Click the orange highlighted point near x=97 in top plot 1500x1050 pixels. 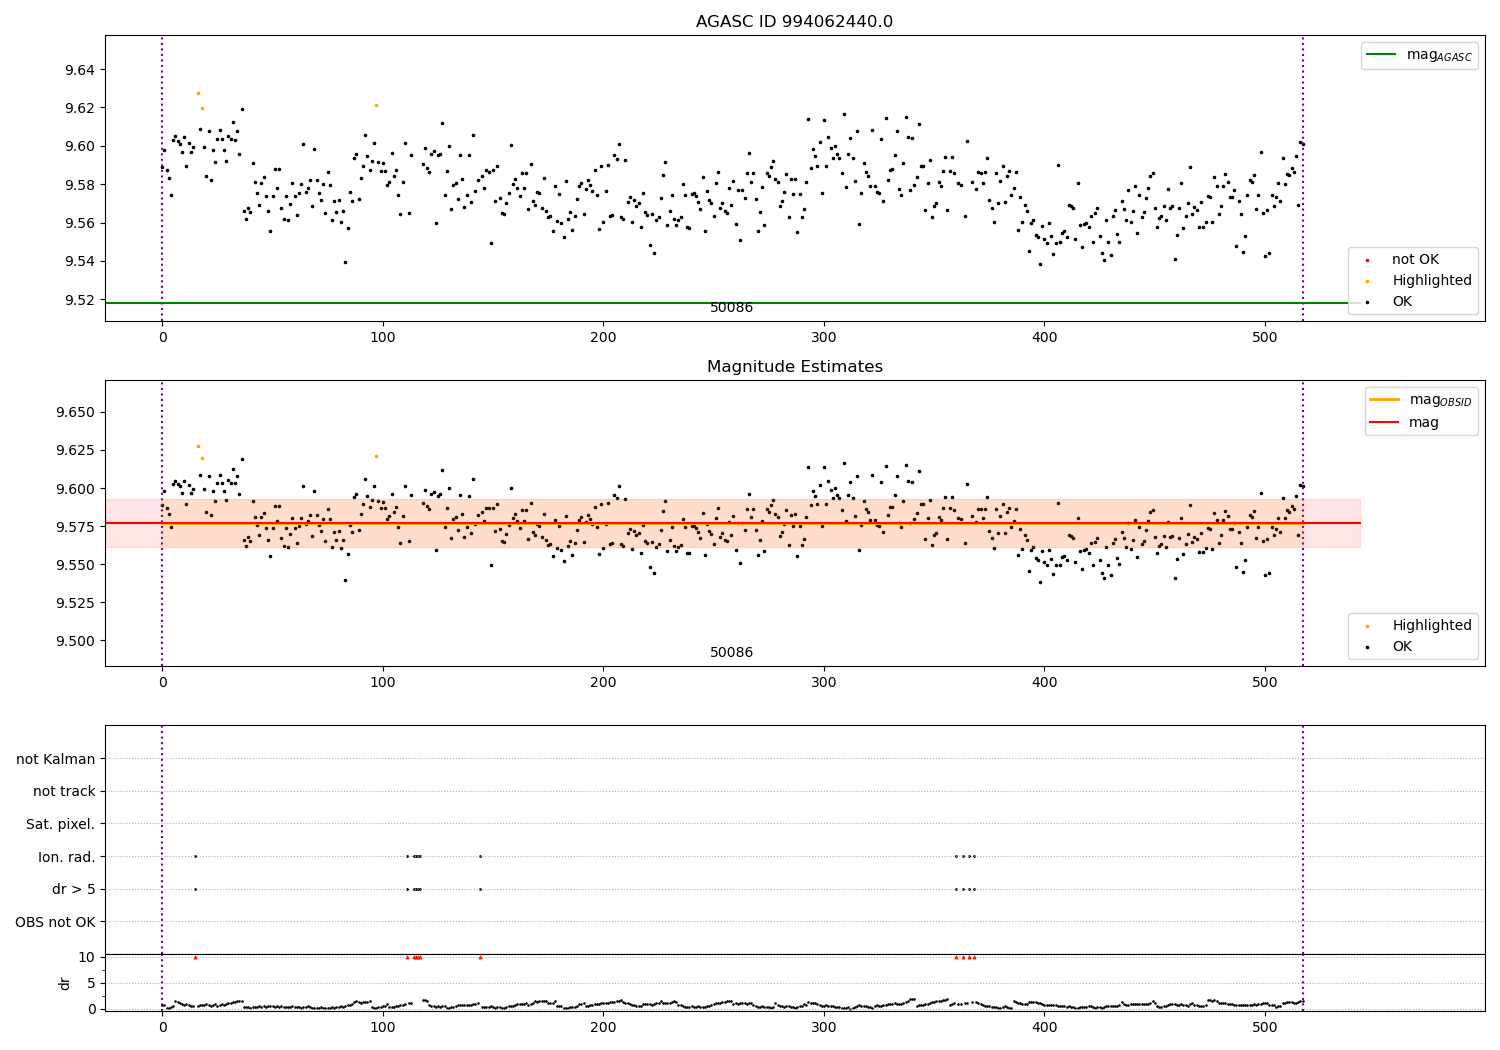tap(376, 105)
